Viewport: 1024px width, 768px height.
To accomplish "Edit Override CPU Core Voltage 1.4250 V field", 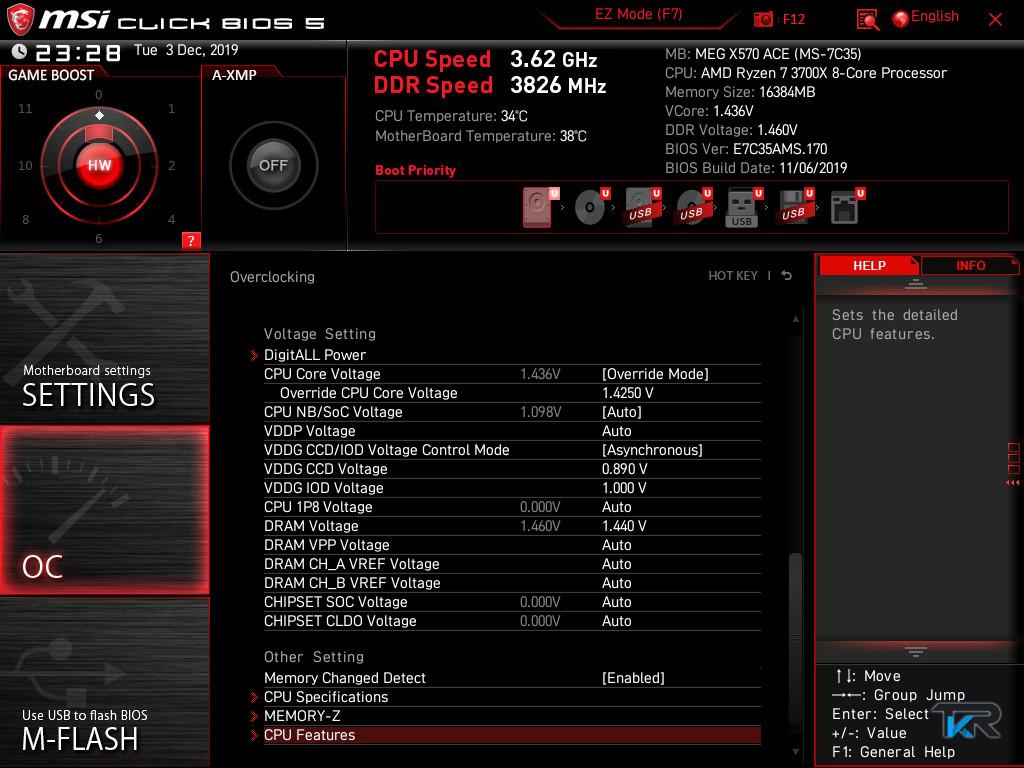I will click(627, 393).
